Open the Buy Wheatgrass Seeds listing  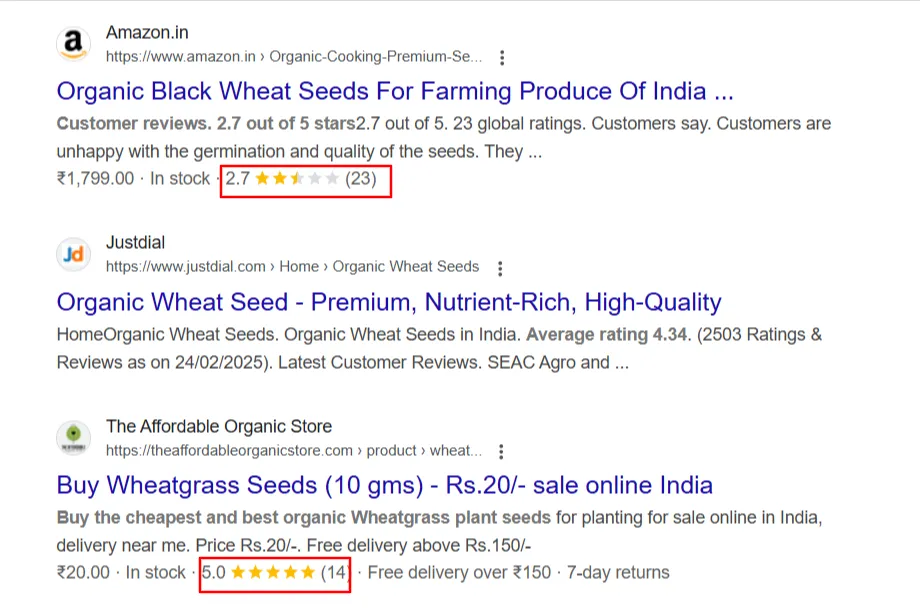click(383, 485)
